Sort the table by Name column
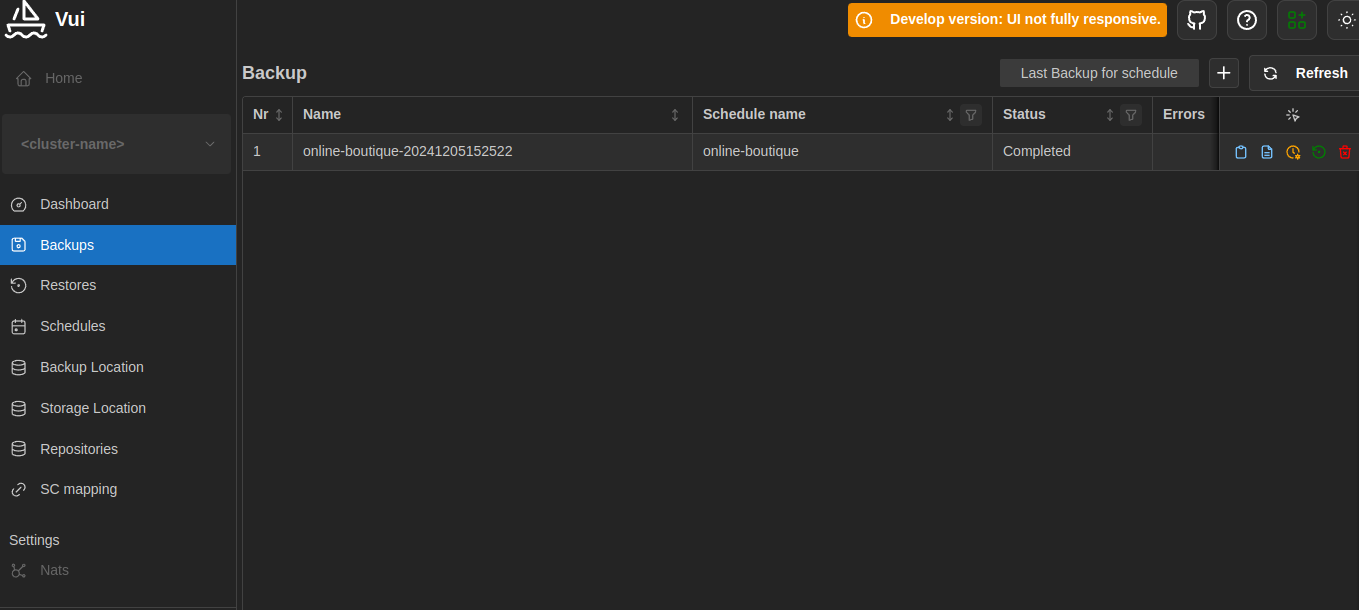This screenshot has height=610, width=1359. [675, 115]
